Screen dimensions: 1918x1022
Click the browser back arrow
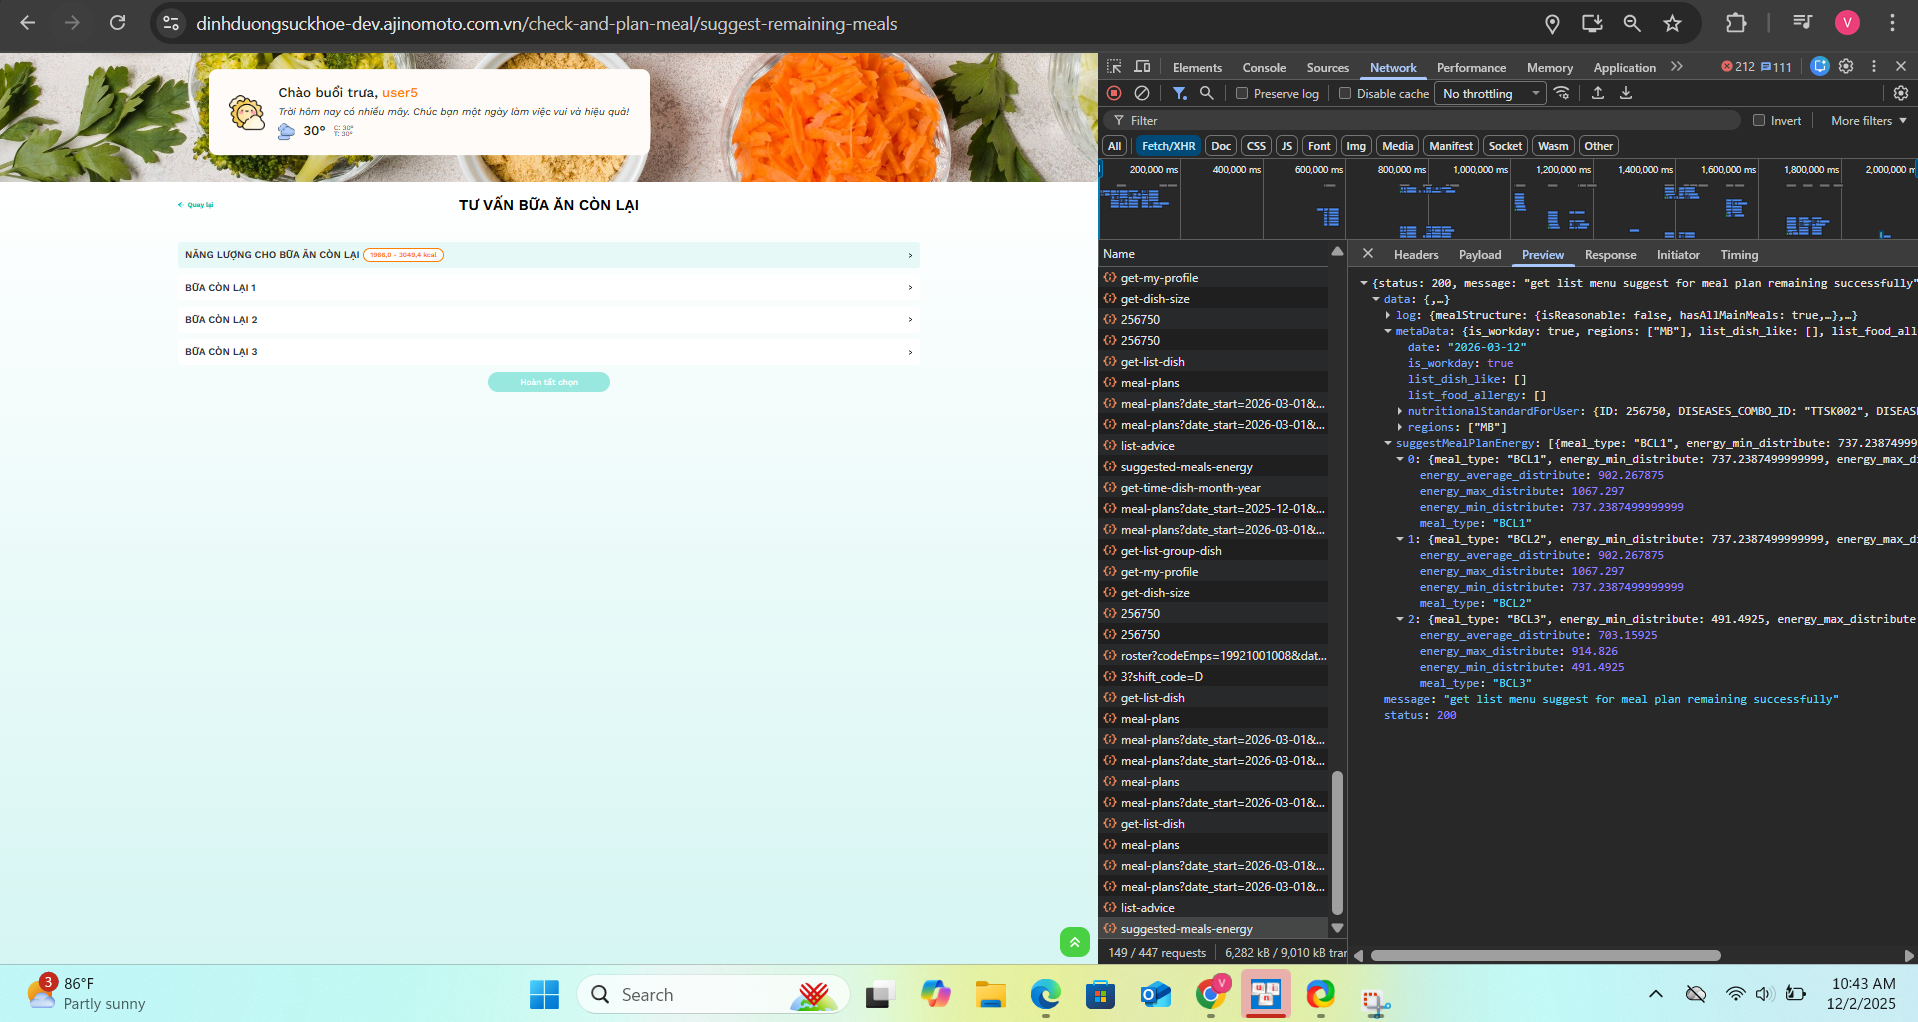click(28, 23)
